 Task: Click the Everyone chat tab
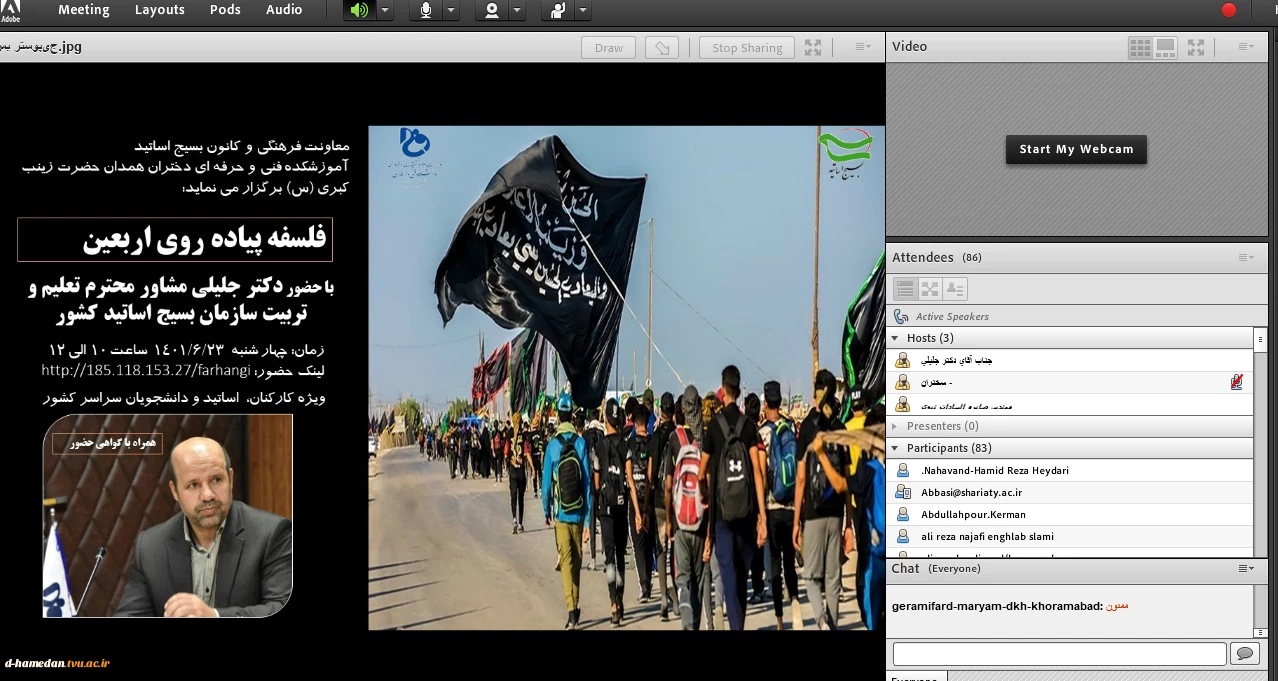coord(915,677)
